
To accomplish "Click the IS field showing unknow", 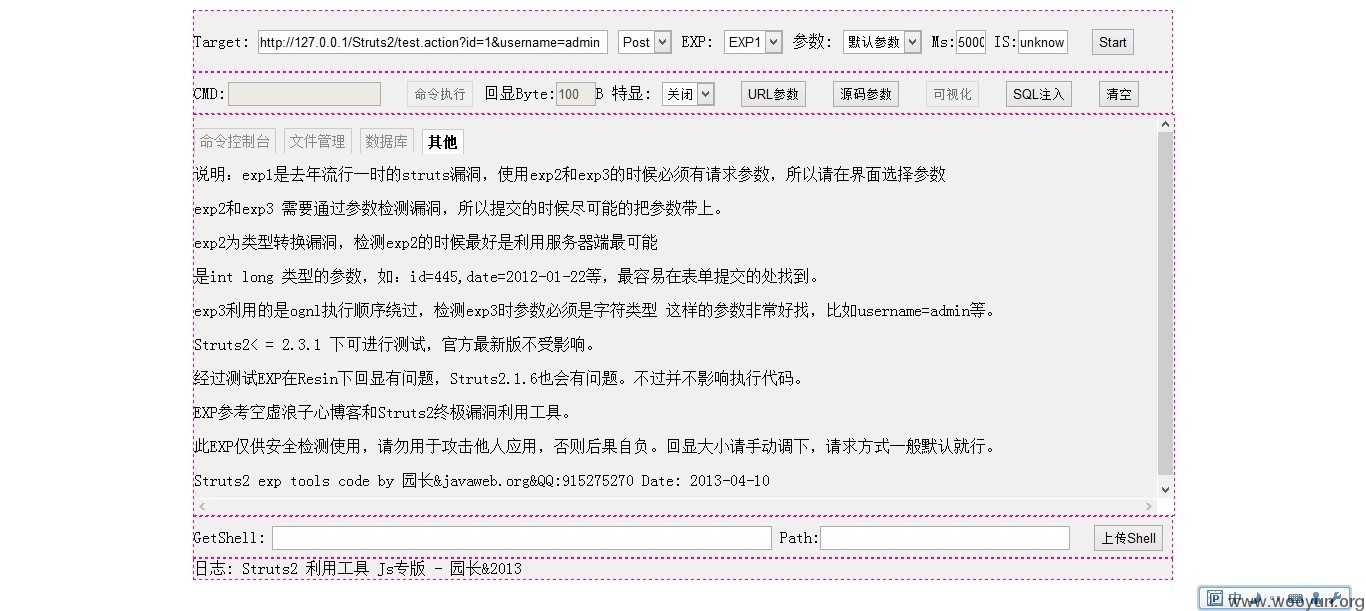I will pos(1043,42).
